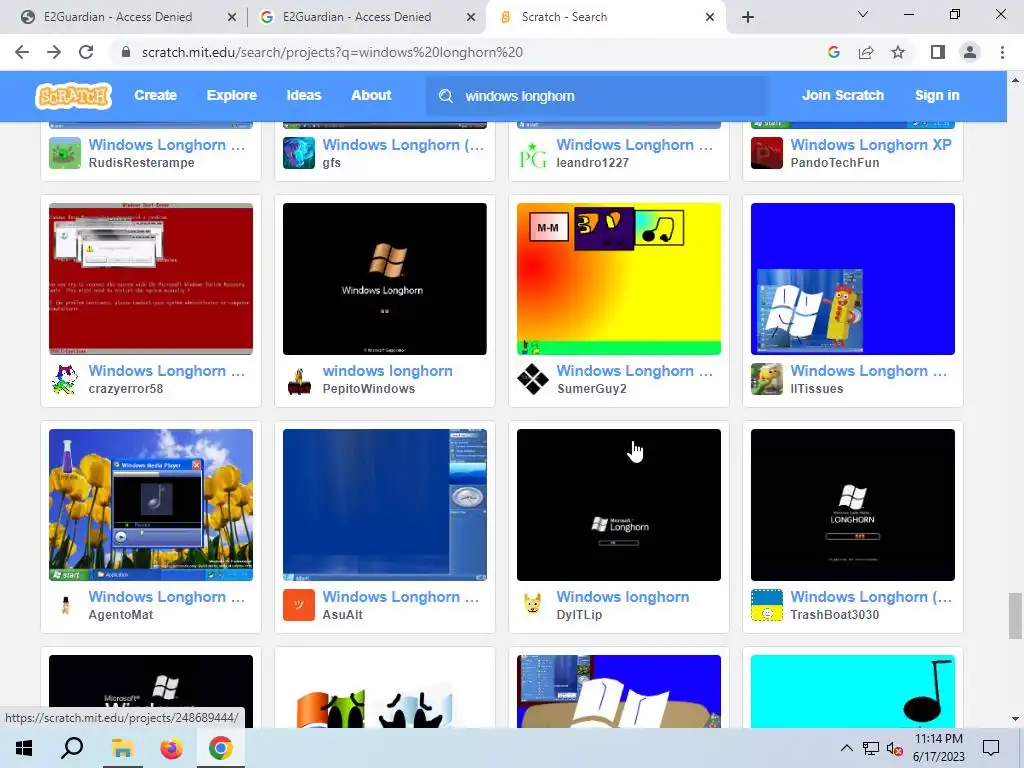The width and height of the screenshot is (1024, 768).
Task: Click the muted volume tray icon
Action: pos(894,748)
